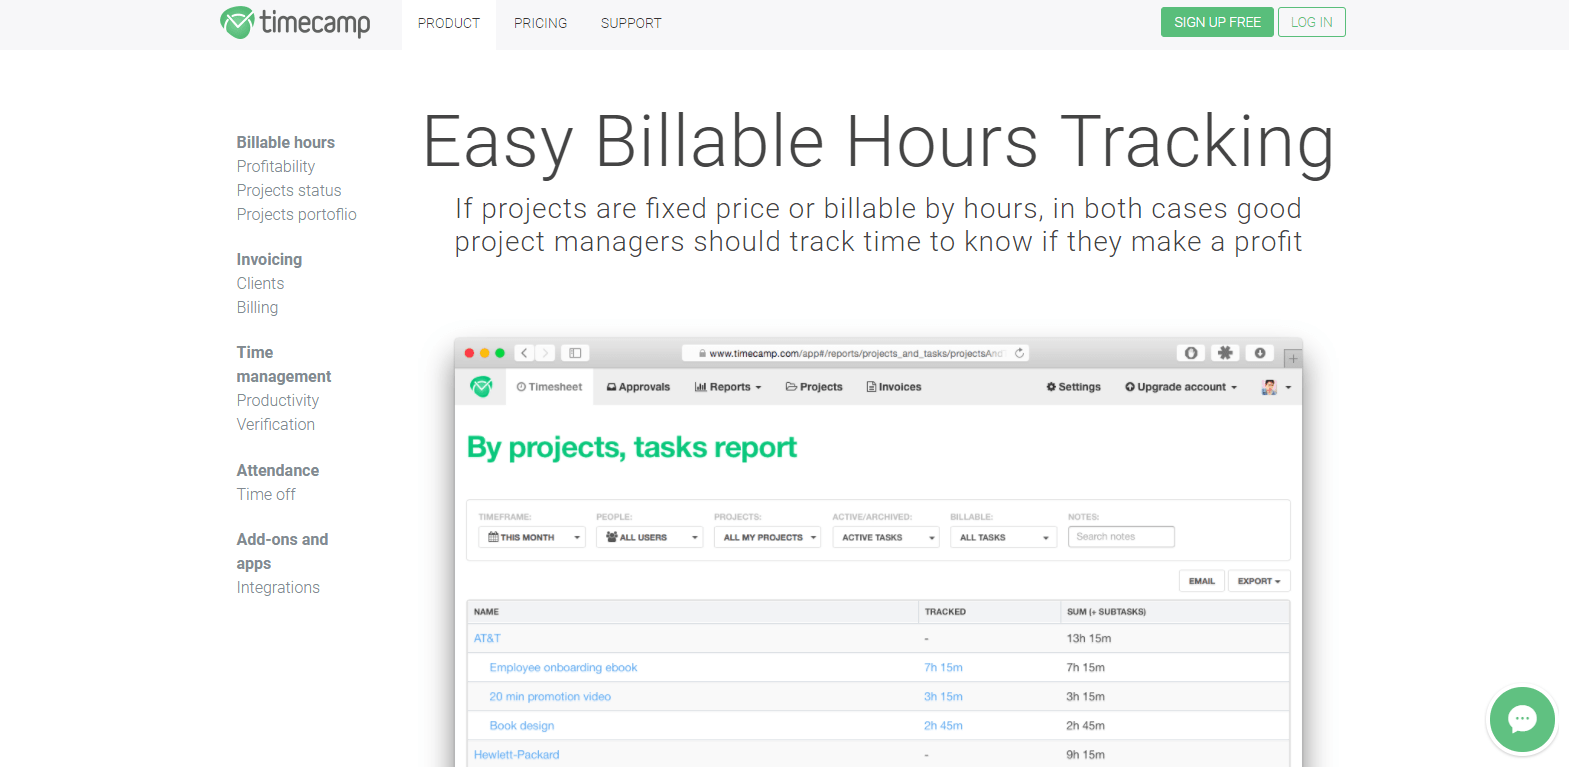Click the new tab plus icon
The image size is (1569, 767).
point(1293,358)
